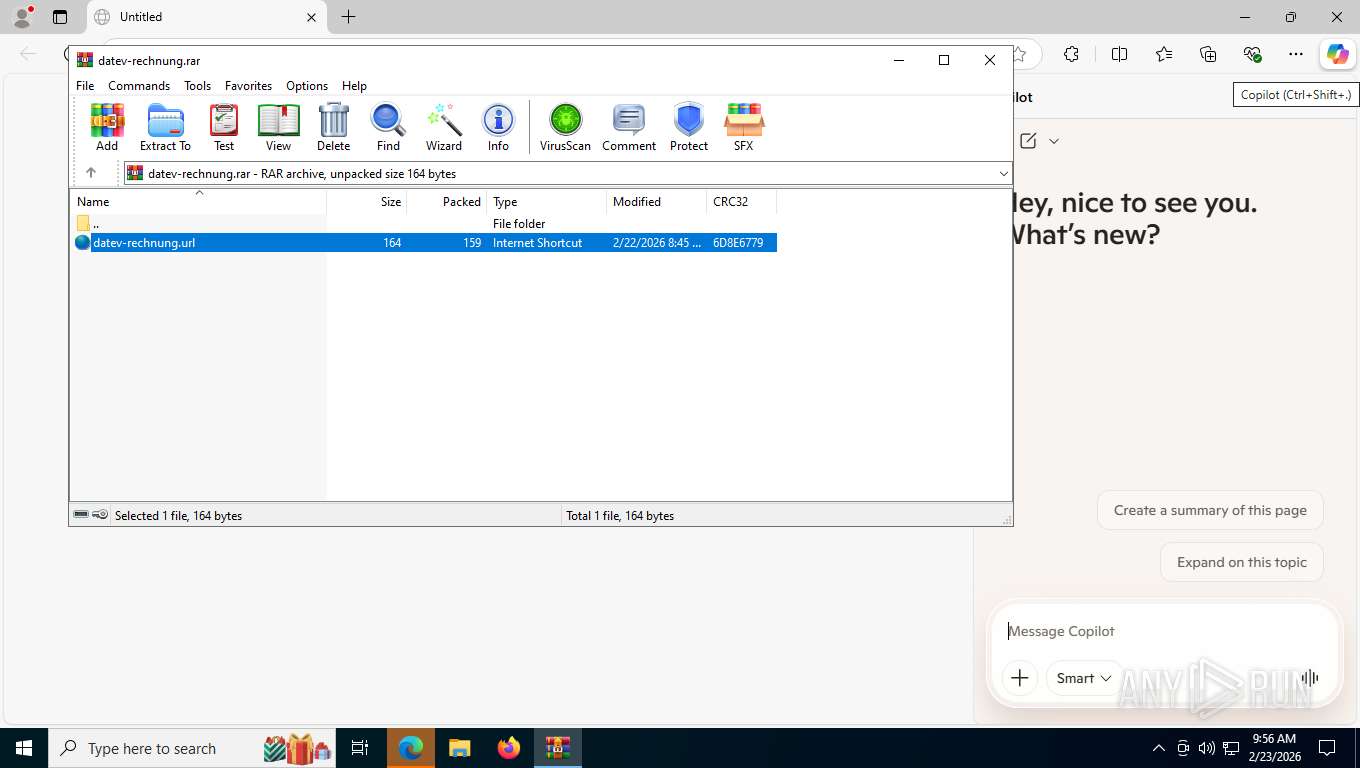Image resolution: width=1360 pixels, height=768 pixels.
Task: Sort by Size column header
Action: coord(367,201)
